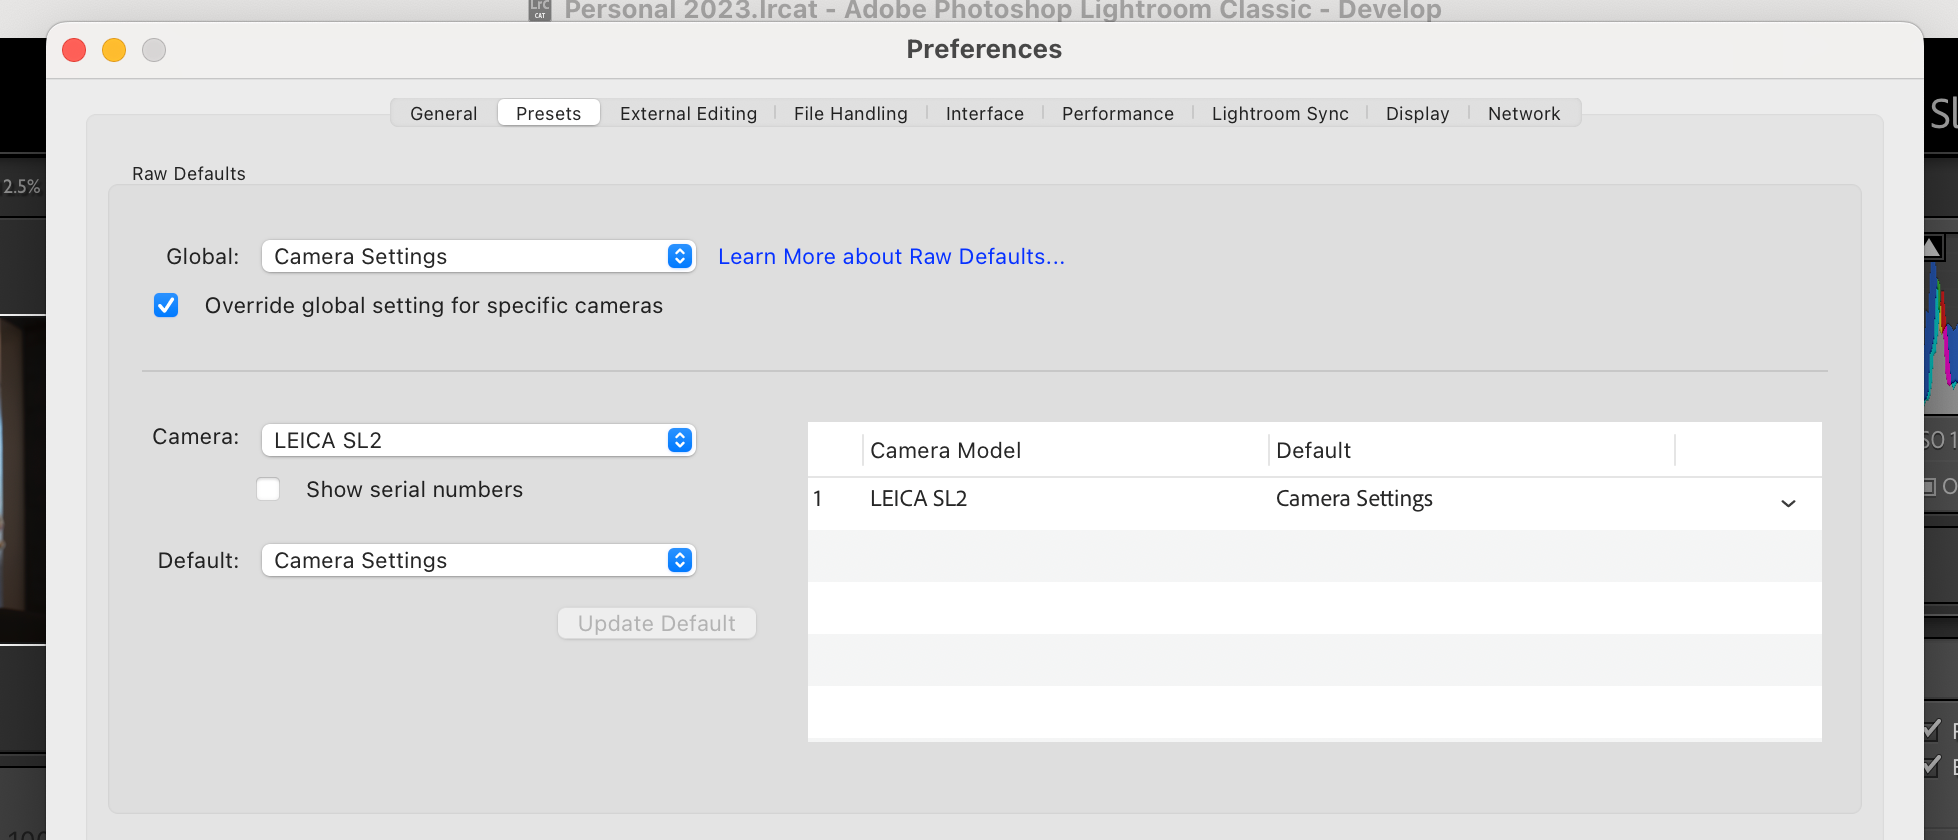Open the Interface tab
This screenshot has width=1958, height=840.
(985, 113)
